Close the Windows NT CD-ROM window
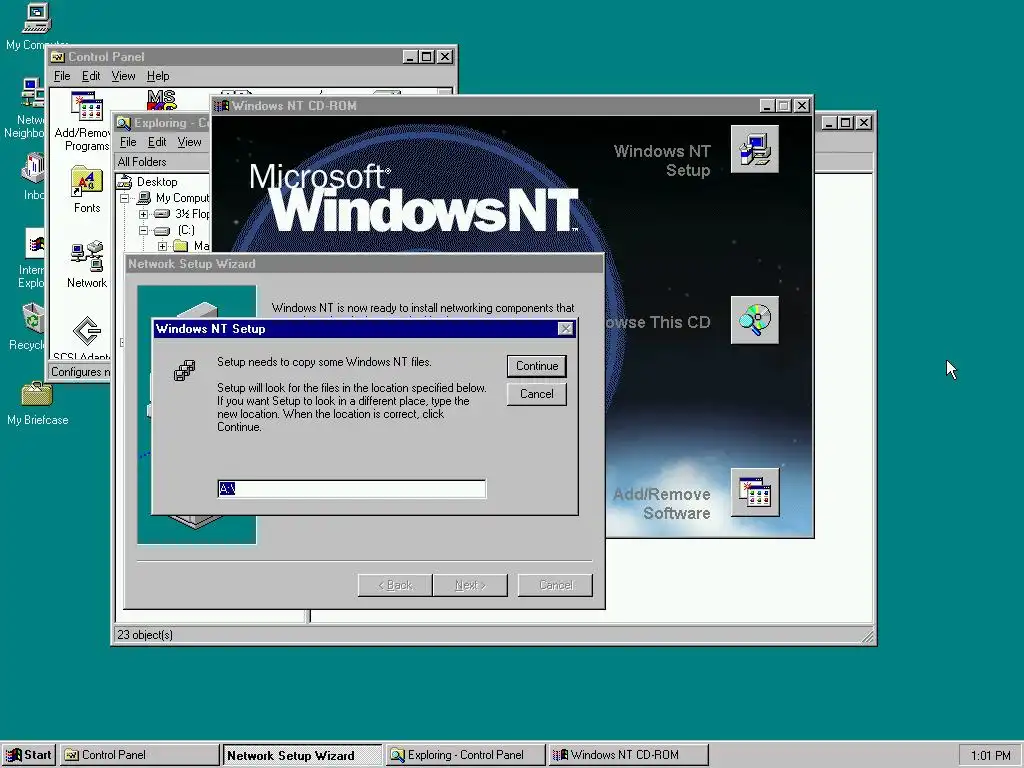The image size is (1024, 768). click(802, 105)
